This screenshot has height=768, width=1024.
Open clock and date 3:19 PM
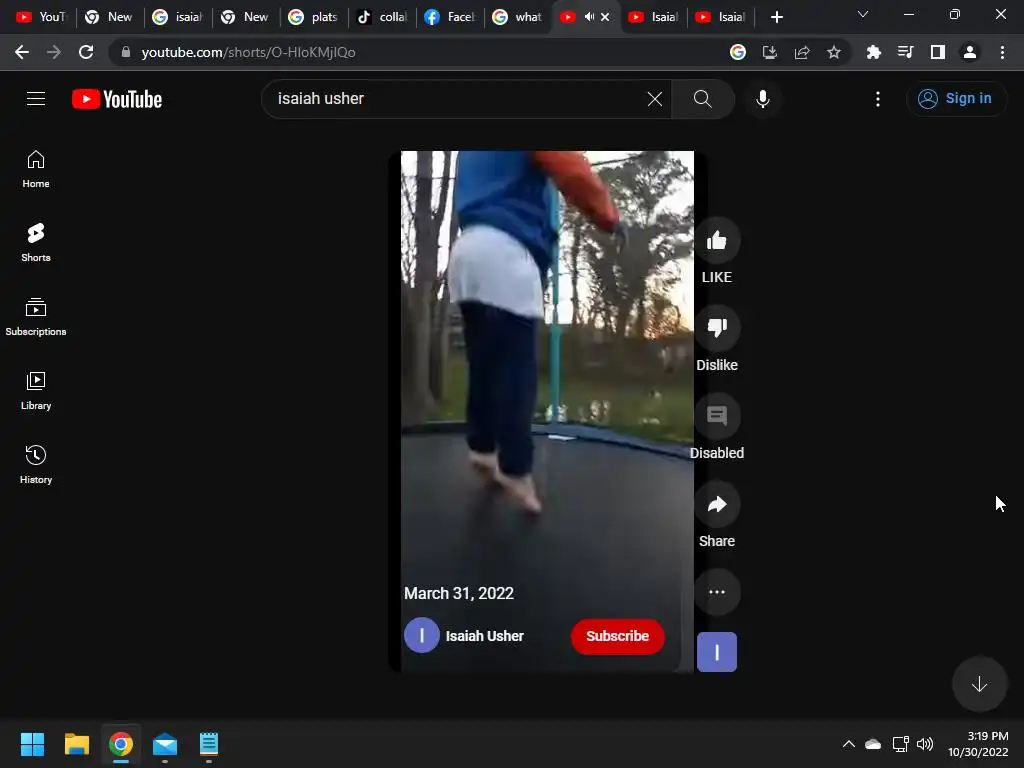978,744
